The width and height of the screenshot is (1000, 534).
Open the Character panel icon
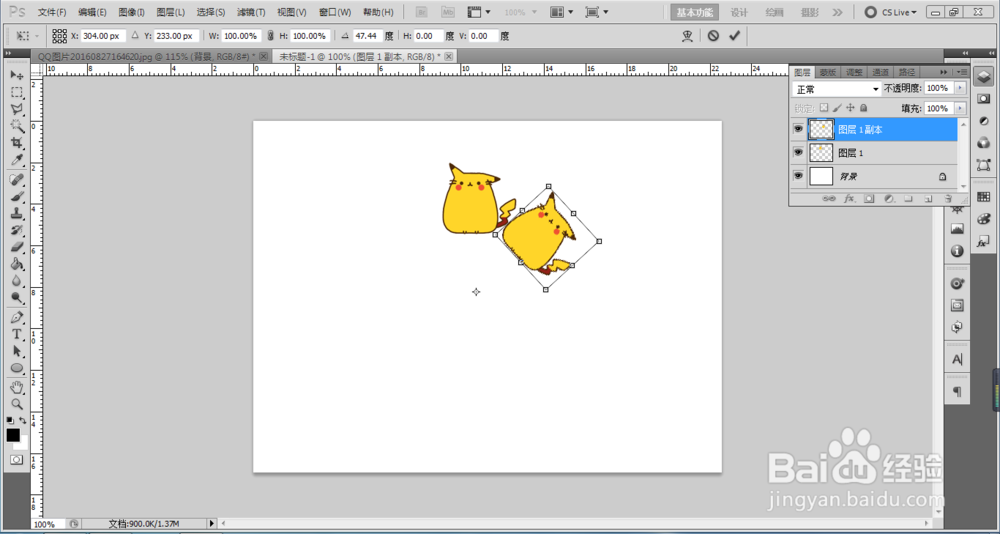click(x=957, y=360)
